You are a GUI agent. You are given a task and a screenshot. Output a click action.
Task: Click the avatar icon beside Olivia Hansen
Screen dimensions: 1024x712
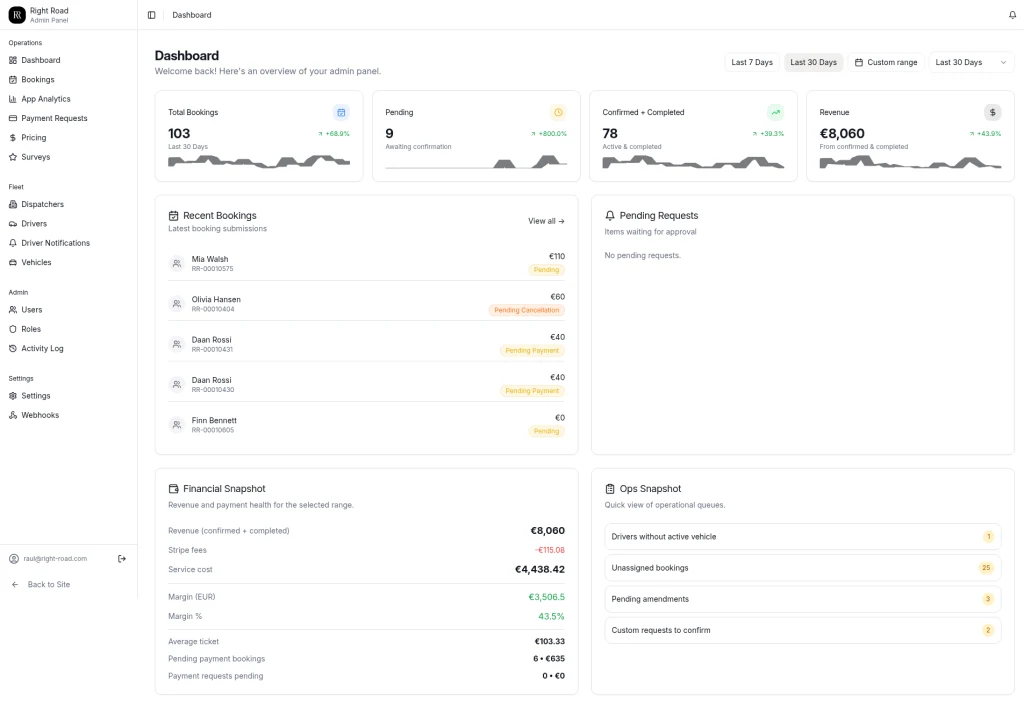tap(176, 304)
